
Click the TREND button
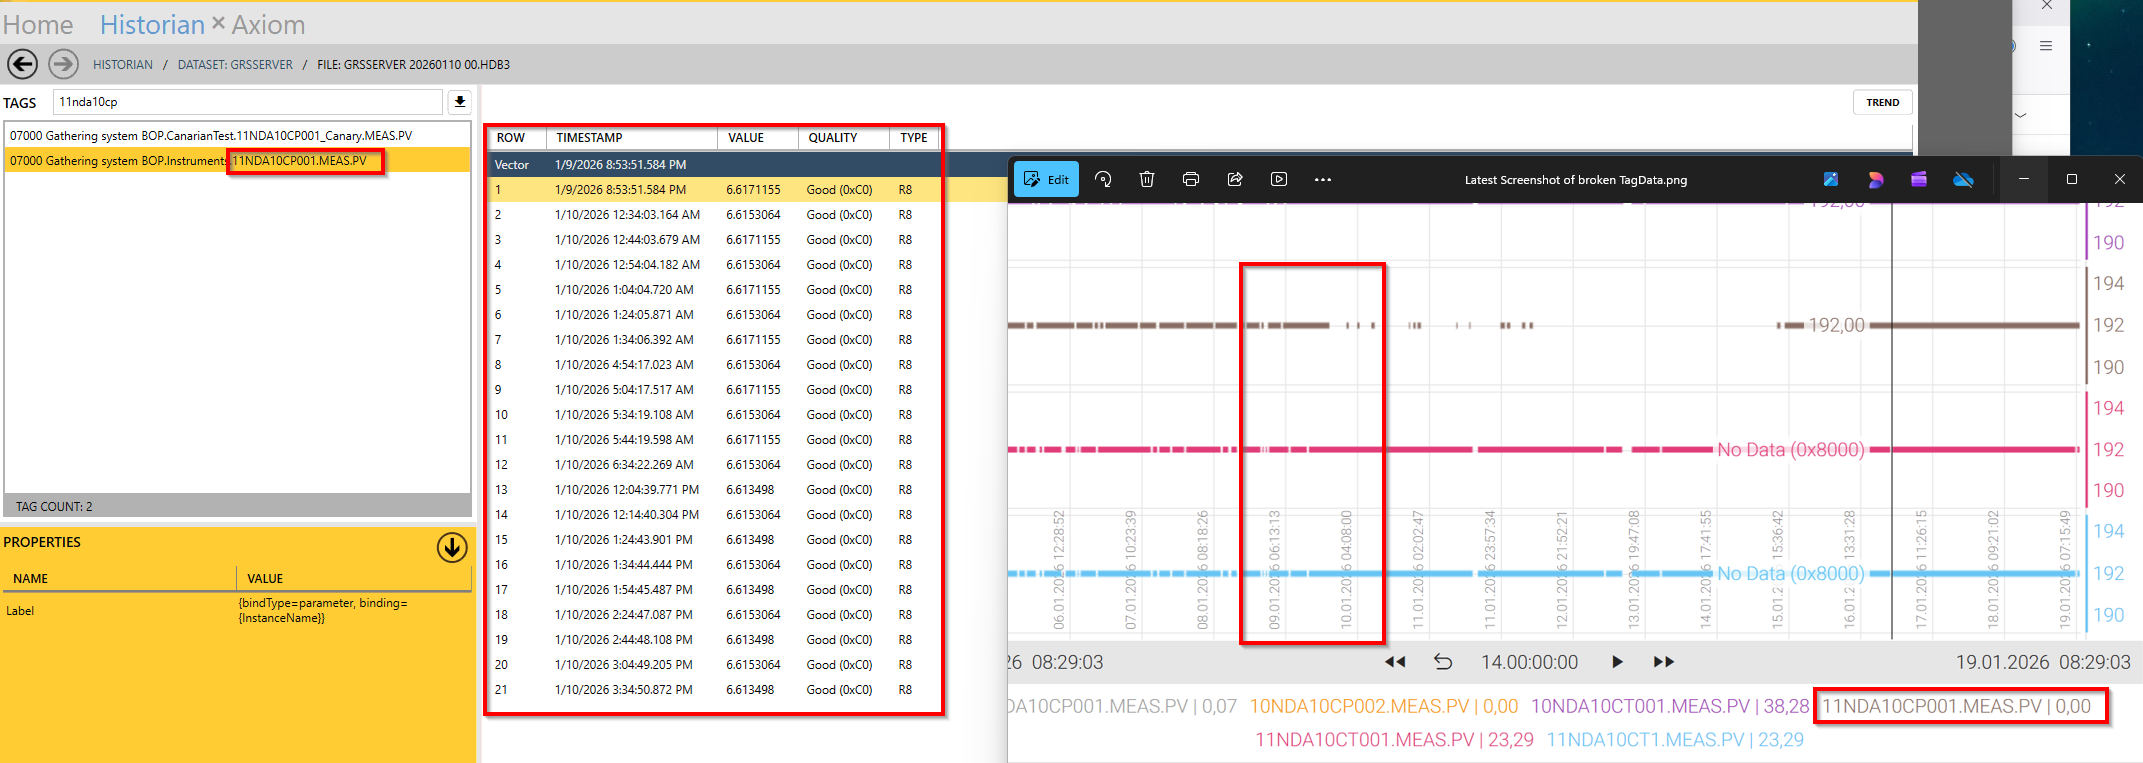1882,102
